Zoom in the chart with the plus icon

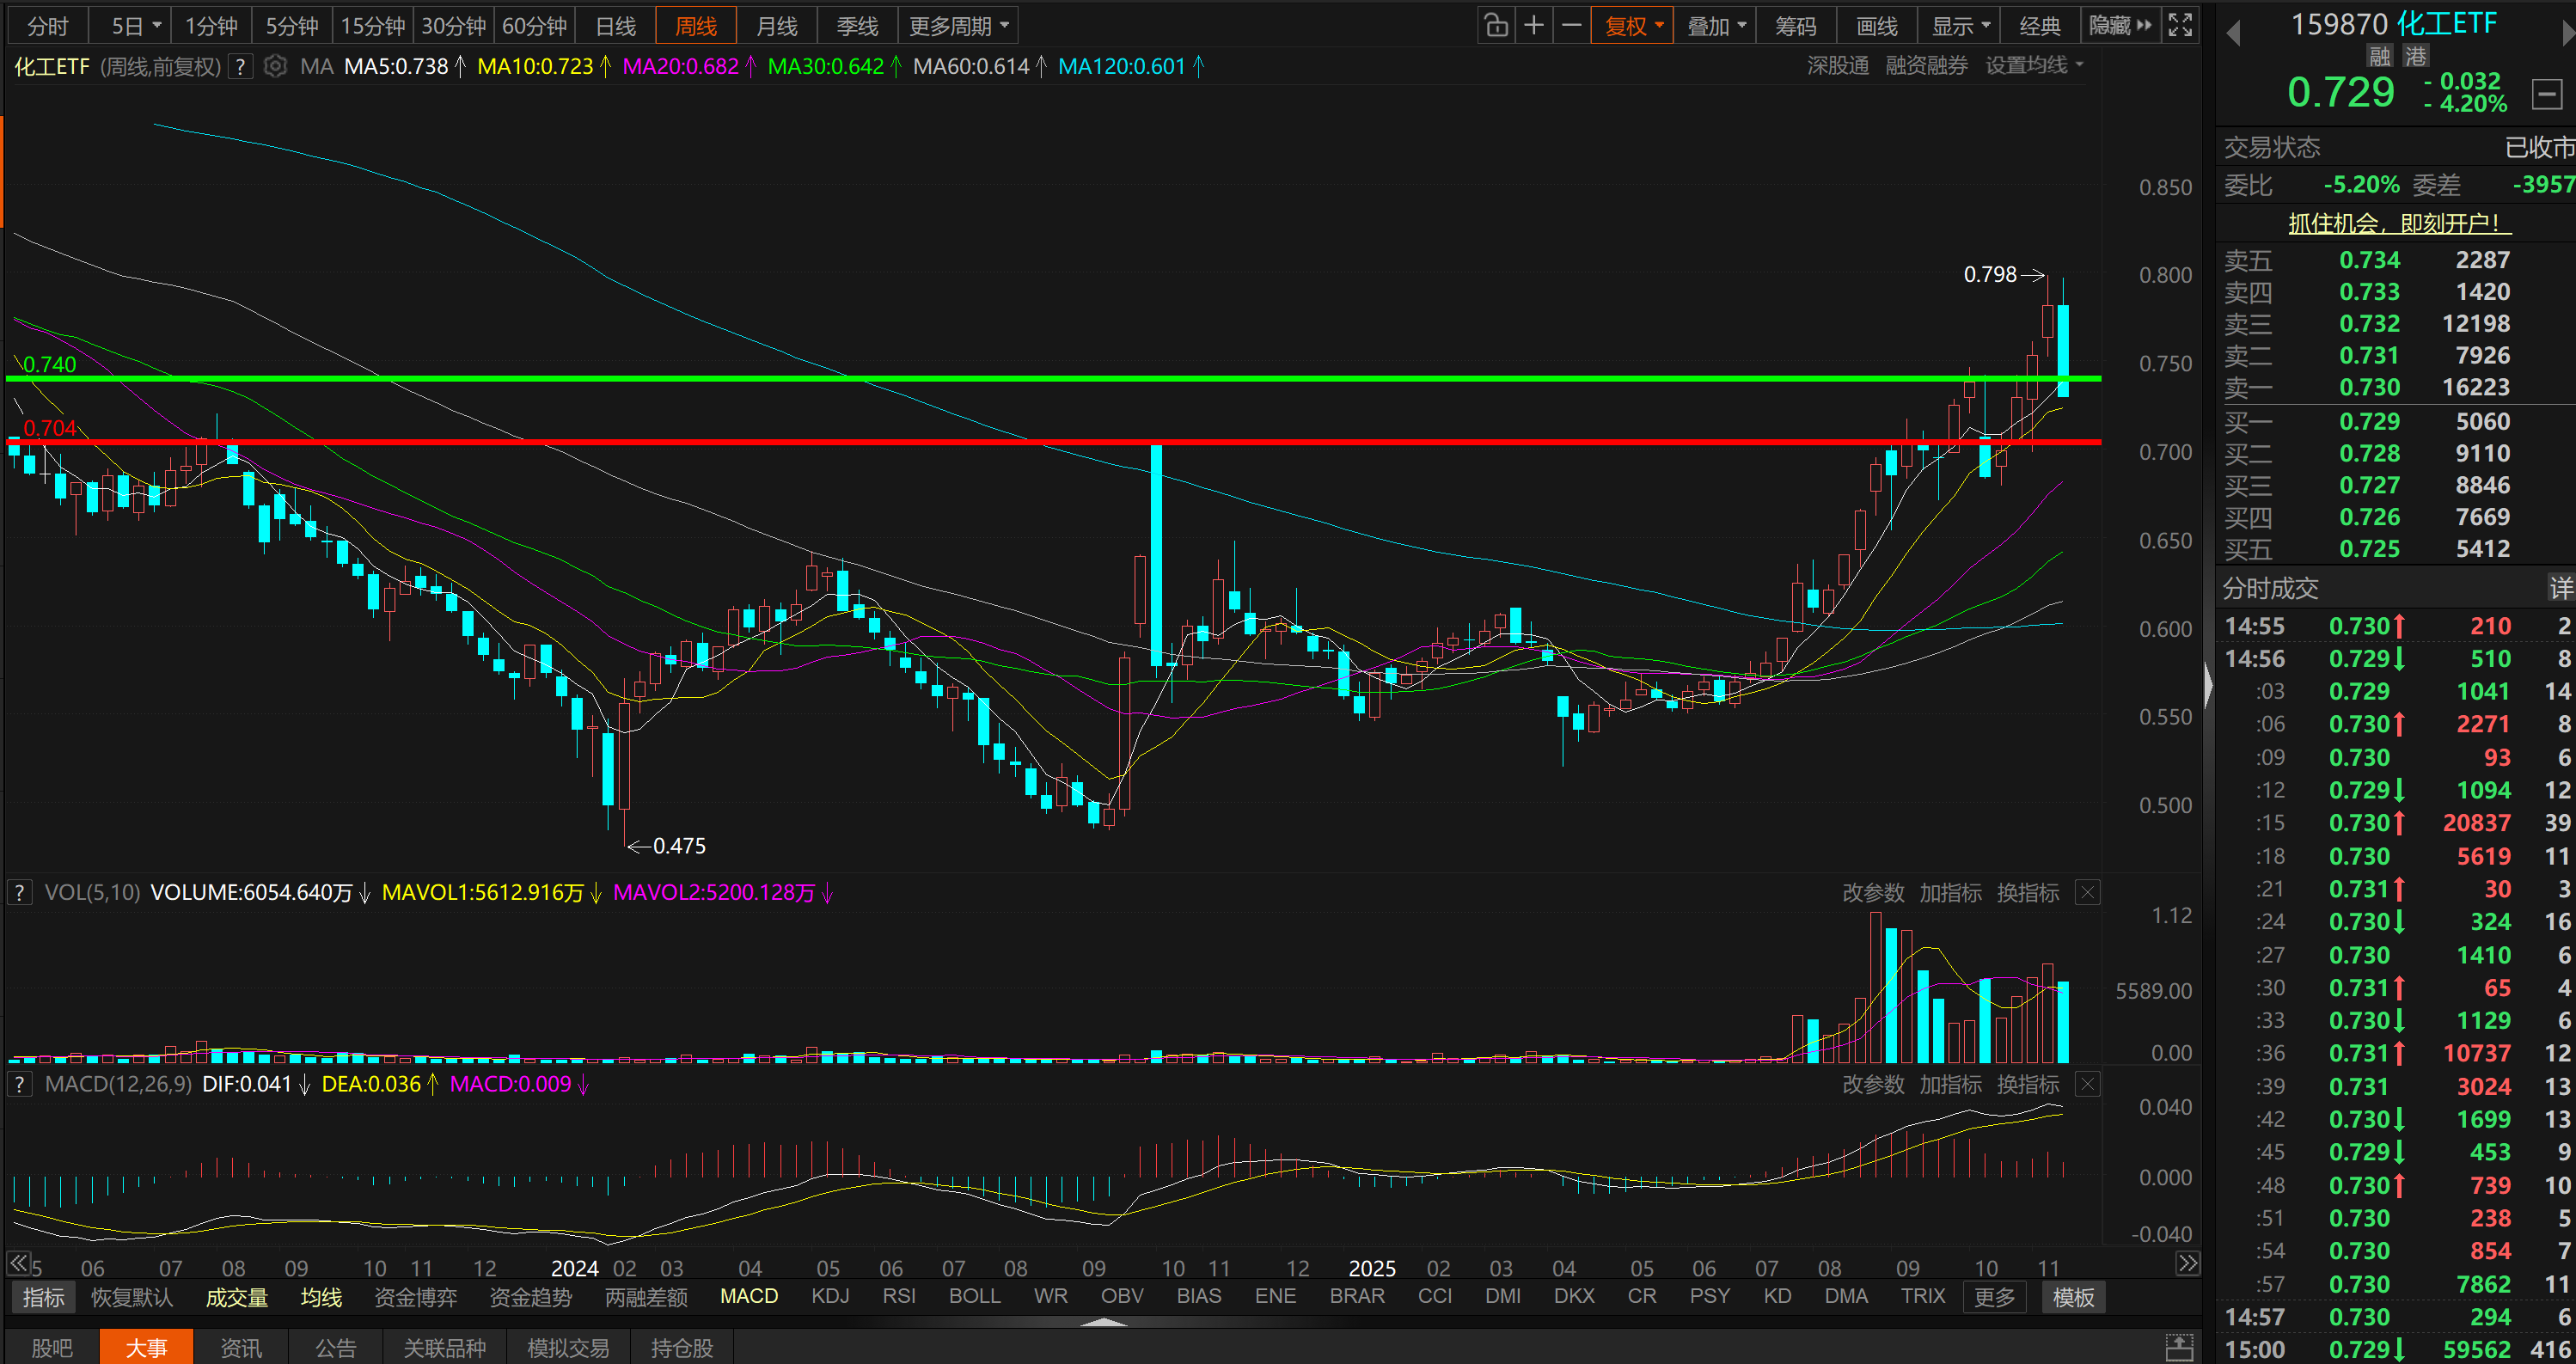pyautogui.click(x=1534, y=26)
